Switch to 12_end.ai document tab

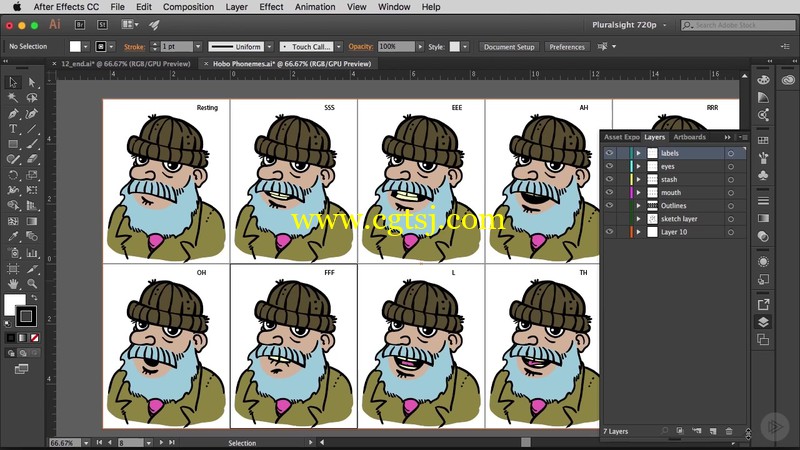pos(126,64)
